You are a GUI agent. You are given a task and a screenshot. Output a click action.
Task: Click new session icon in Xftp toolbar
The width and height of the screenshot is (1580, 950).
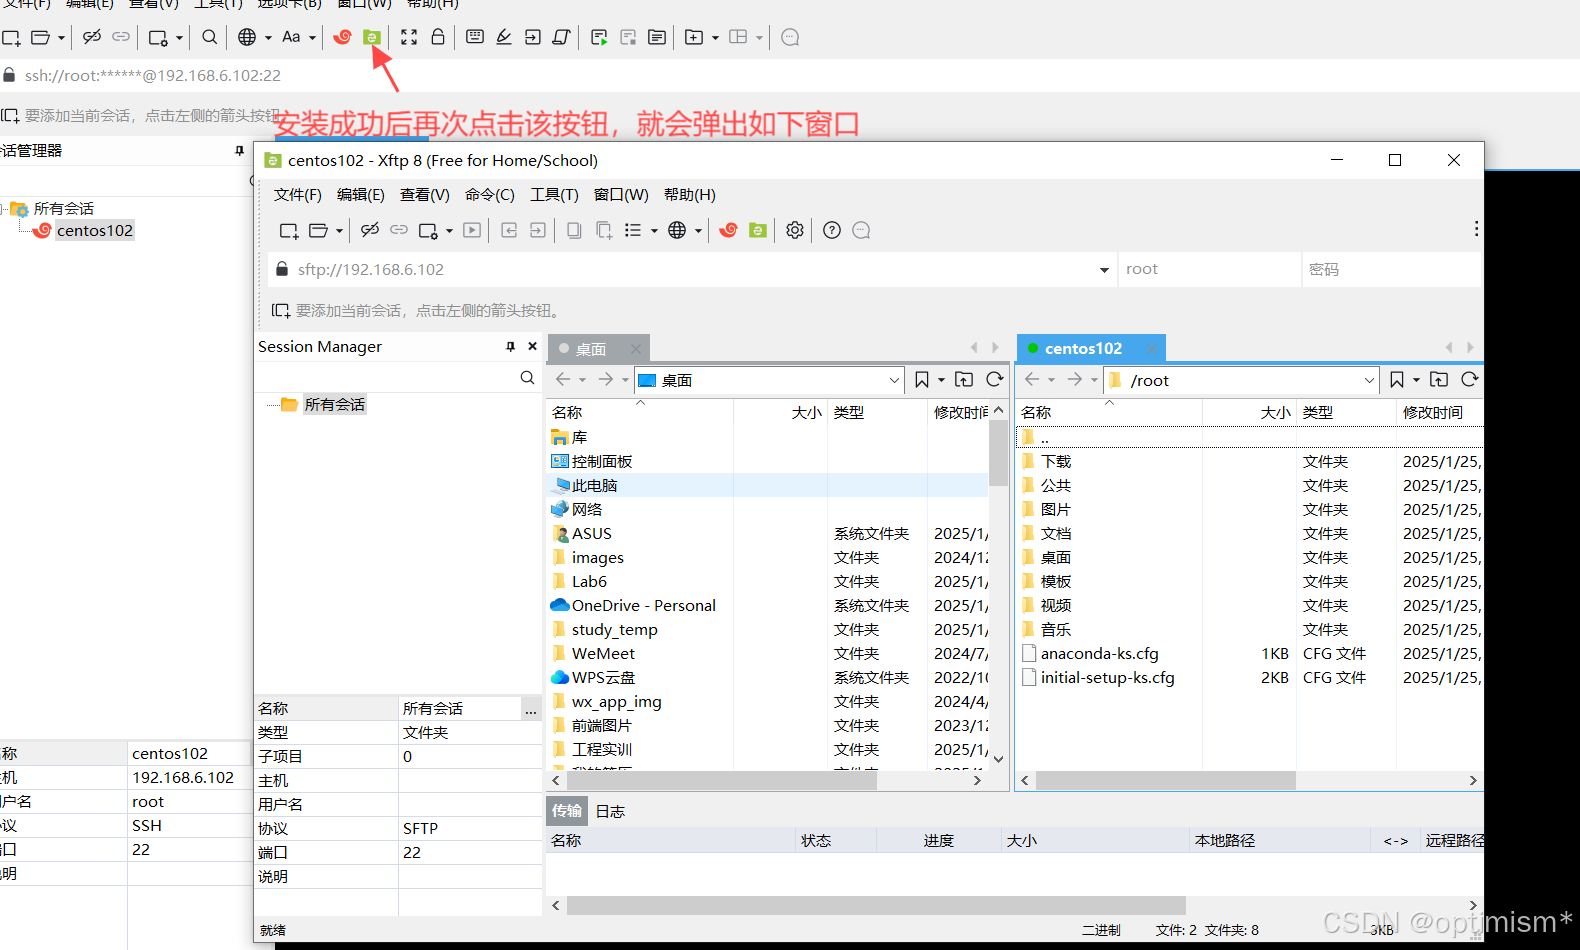pos(289,230)
